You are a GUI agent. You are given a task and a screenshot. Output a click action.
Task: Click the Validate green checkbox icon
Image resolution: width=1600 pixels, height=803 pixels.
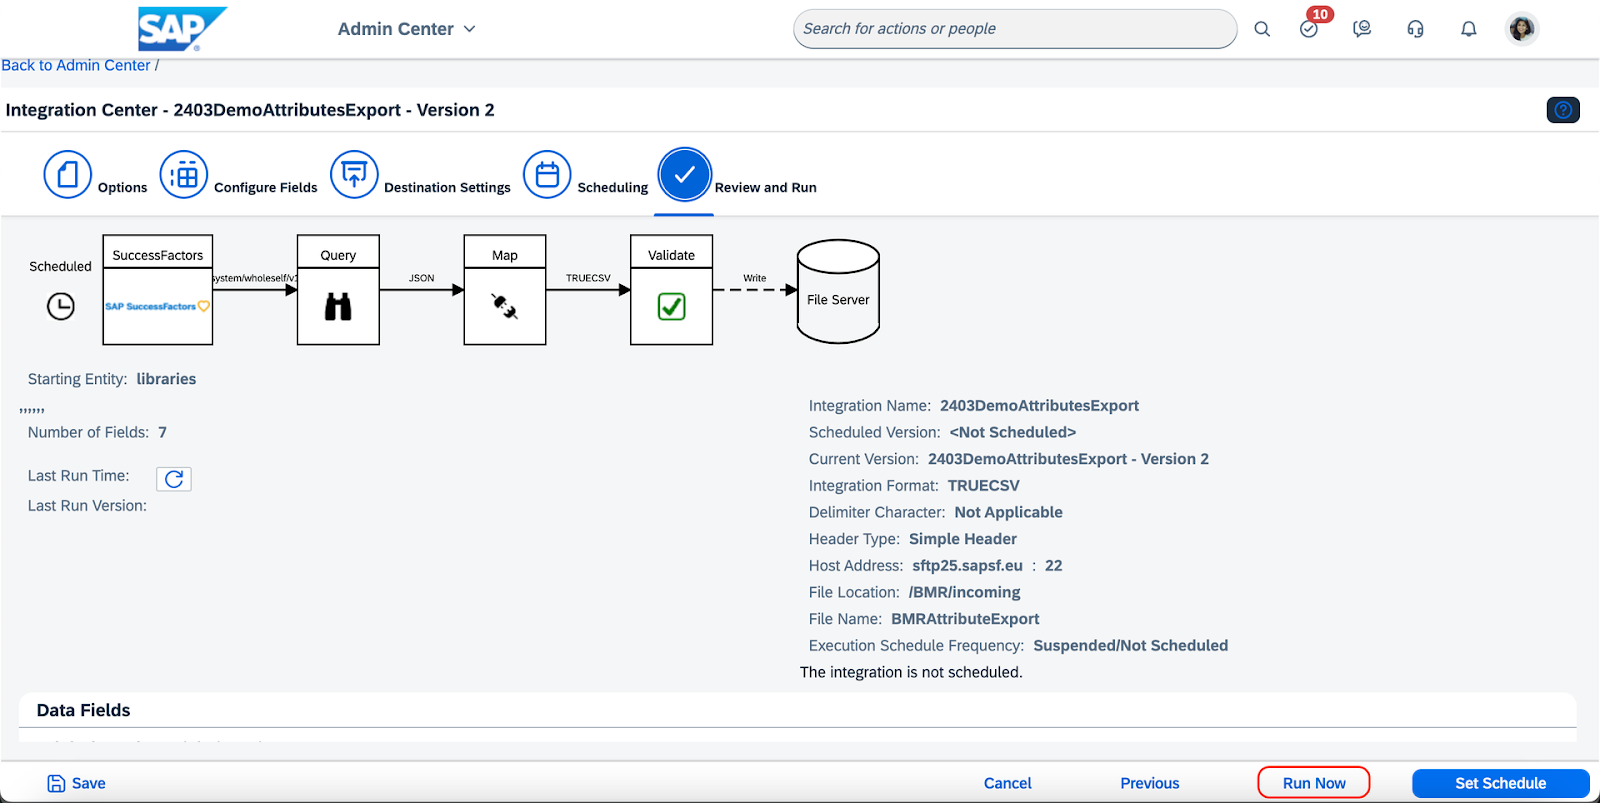pyautogui.click(x=671, y=306)
